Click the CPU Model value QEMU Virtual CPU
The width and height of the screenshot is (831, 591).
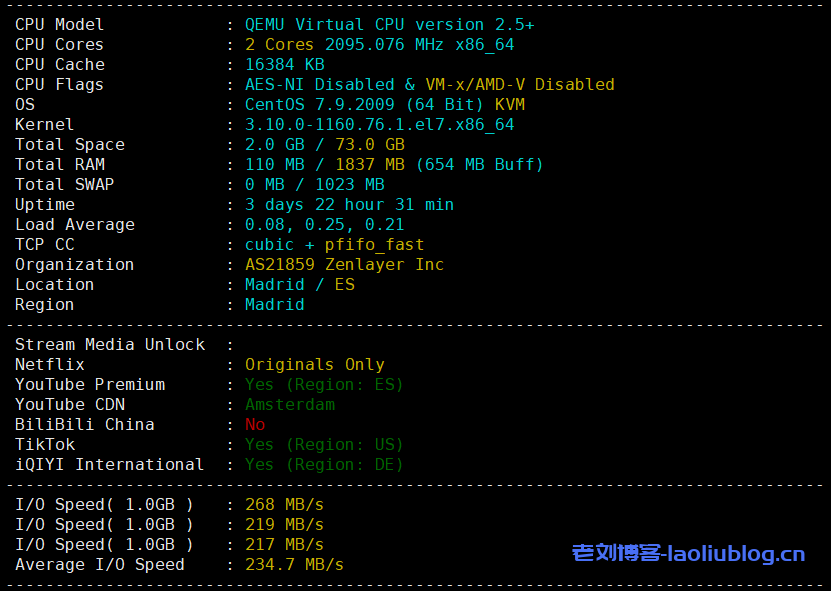click(x=389, y=24)
